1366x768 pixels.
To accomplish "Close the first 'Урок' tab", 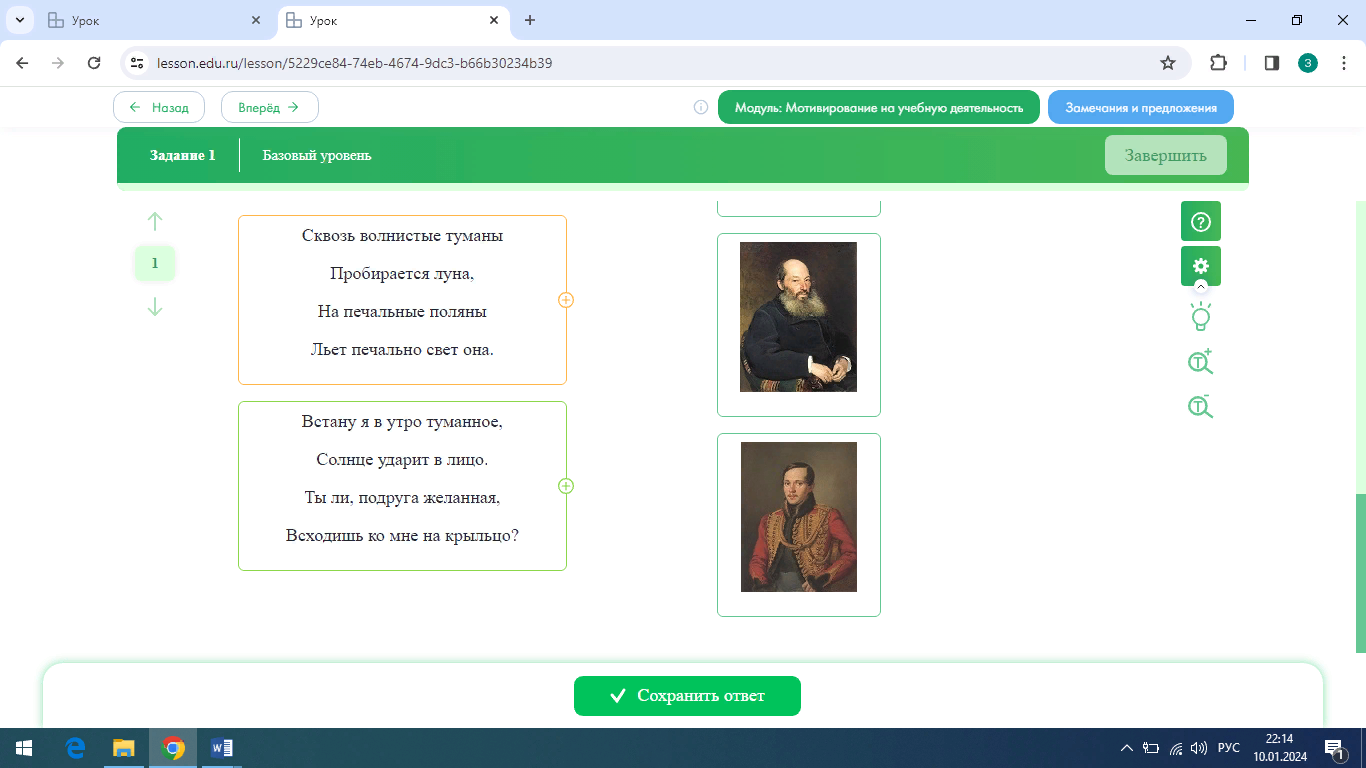I will click(256, 20).
